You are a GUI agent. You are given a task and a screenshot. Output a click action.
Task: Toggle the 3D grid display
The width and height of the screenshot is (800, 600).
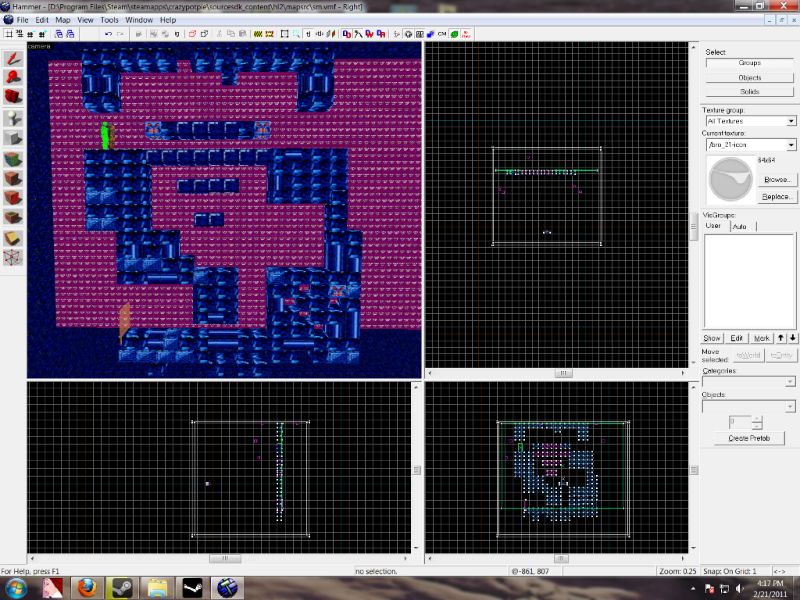(x=20, y=34)
